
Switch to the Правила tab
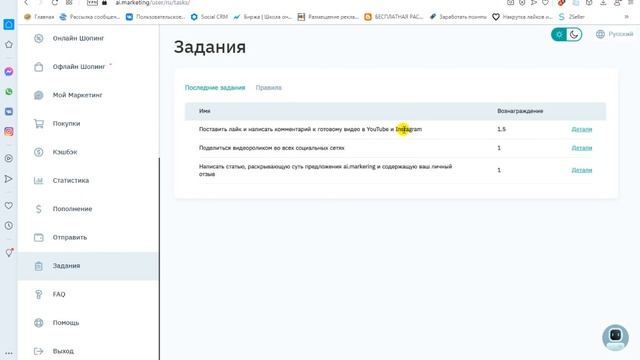[269, 87]
